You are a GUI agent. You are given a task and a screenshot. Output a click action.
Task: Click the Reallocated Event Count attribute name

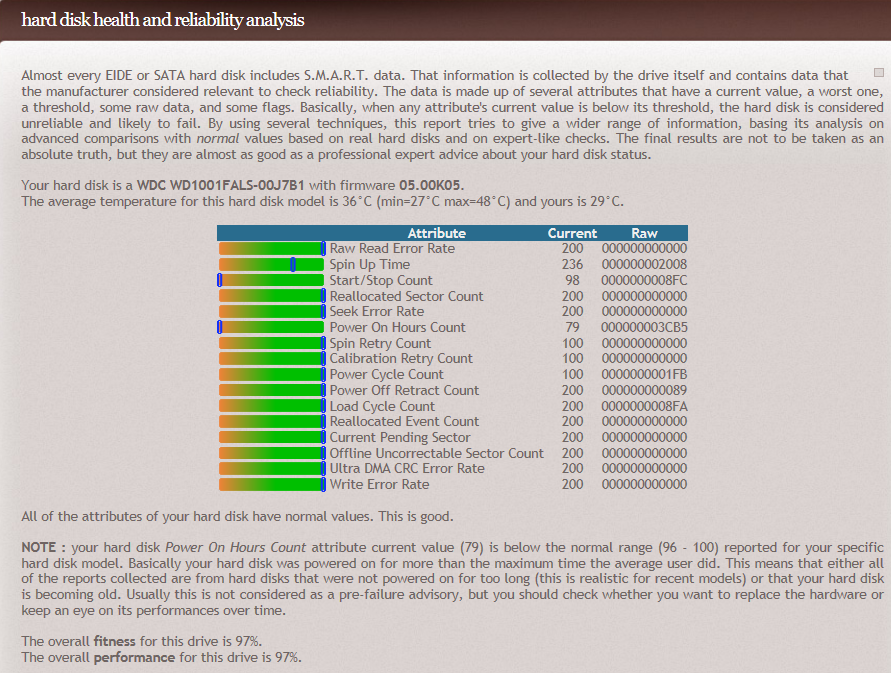pyautogui.click(x=404, y=422)
